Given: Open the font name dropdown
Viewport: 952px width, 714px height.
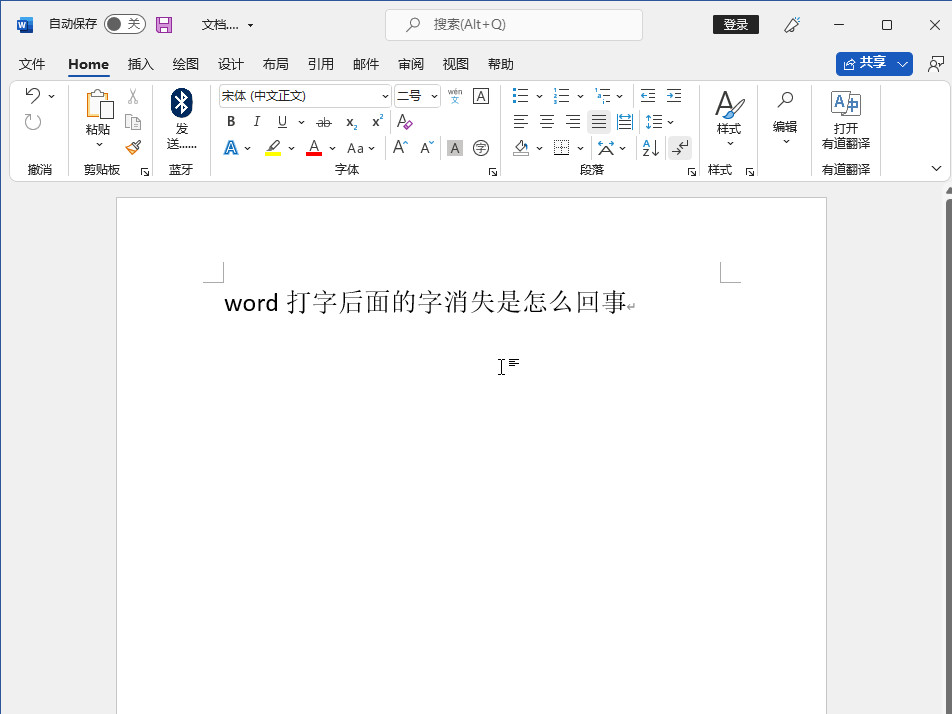Looking at the screenshot, I should pos(385,96).
